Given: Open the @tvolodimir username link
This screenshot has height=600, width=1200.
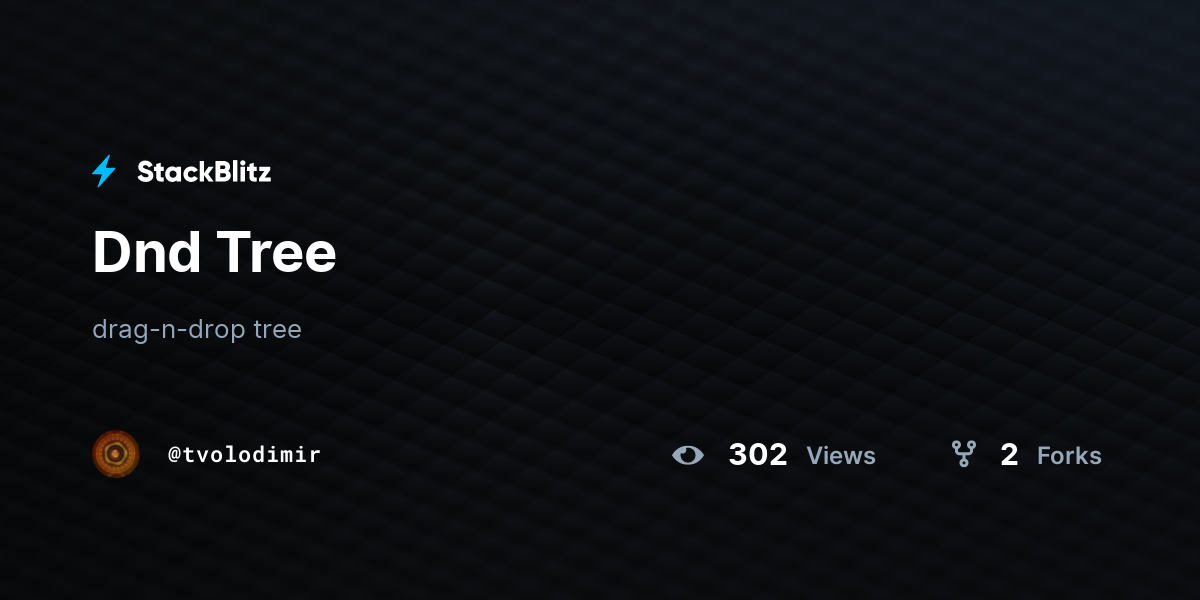Looking at the screenshot, I should [244, 455].
